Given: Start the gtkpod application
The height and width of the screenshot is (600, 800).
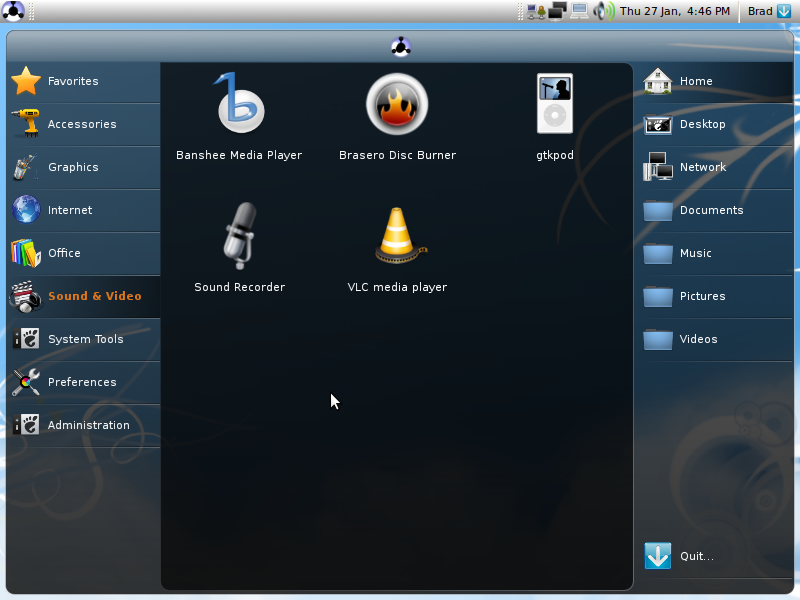Looking at the screenshot, I should (x=555, y=116).
